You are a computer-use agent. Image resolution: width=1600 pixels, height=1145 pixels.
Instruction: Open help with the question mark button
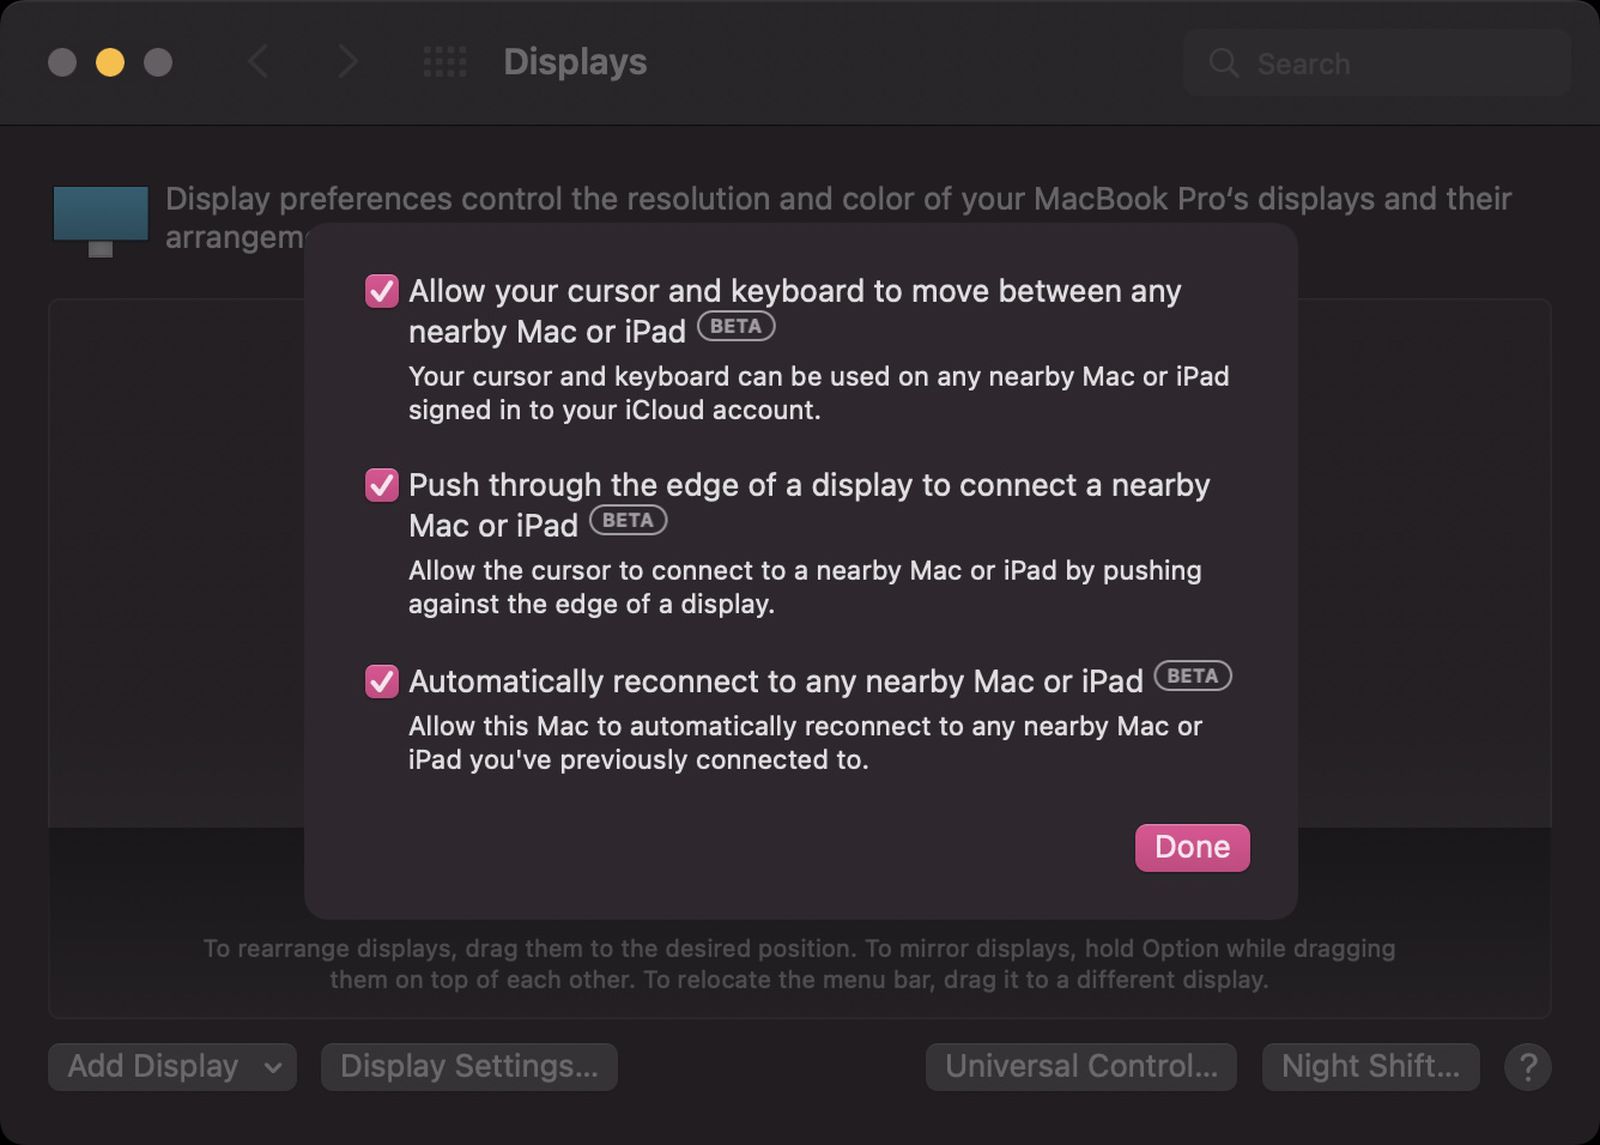(x=1528, y=1067)
